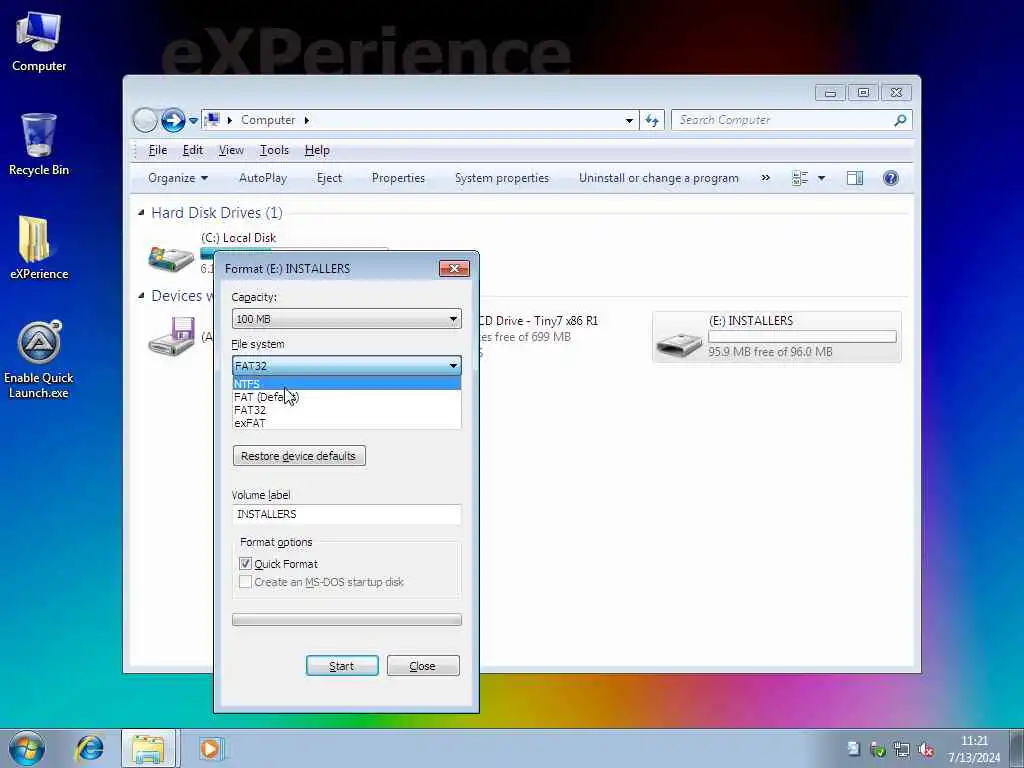Click the Start format button
The width and height of the screenshot is (1024, 768).
point(342,666)
